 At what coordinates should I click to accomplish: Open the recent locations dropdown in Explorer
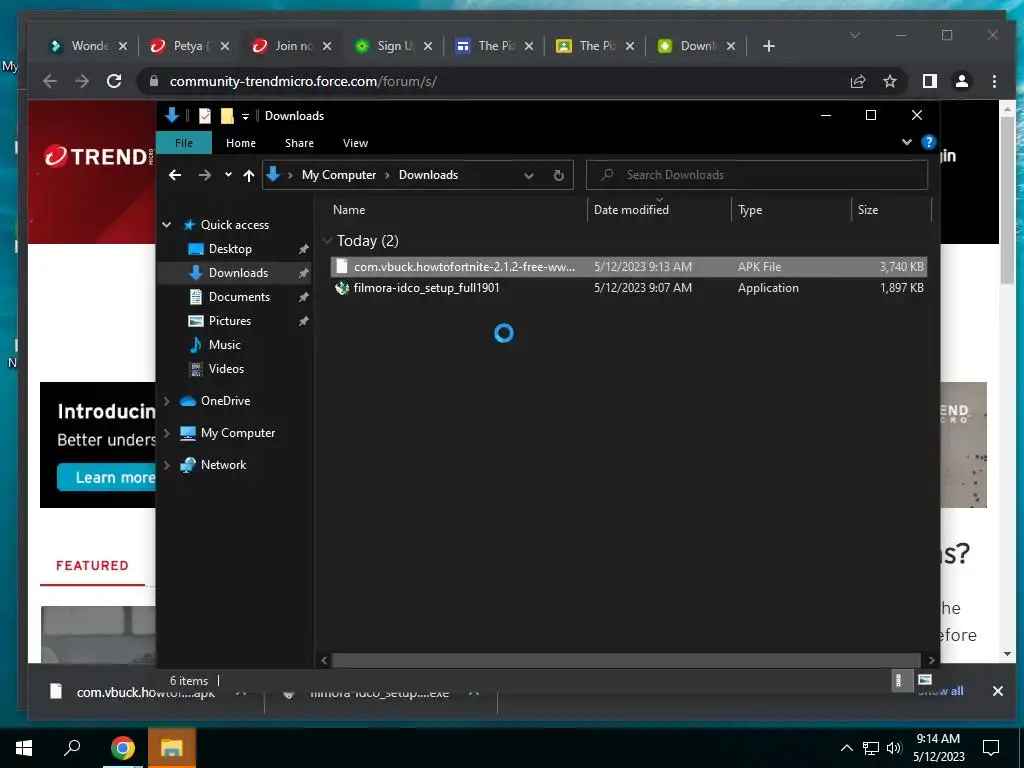coord(228,175)
